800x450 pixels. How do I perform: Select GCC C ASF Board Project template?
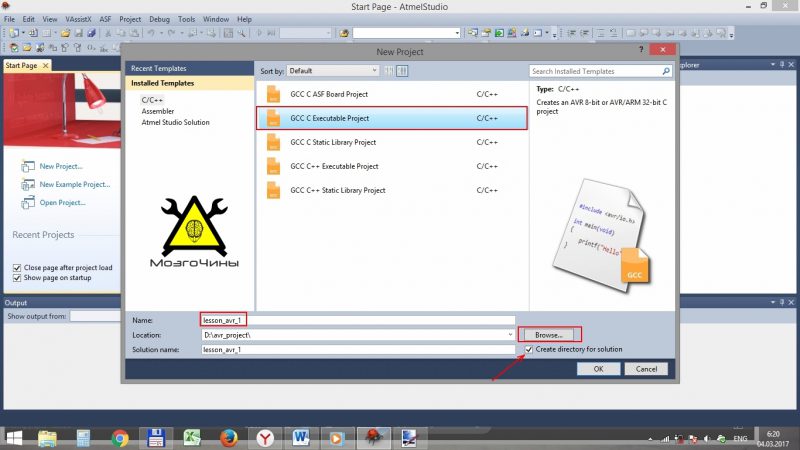click(392, 94)
